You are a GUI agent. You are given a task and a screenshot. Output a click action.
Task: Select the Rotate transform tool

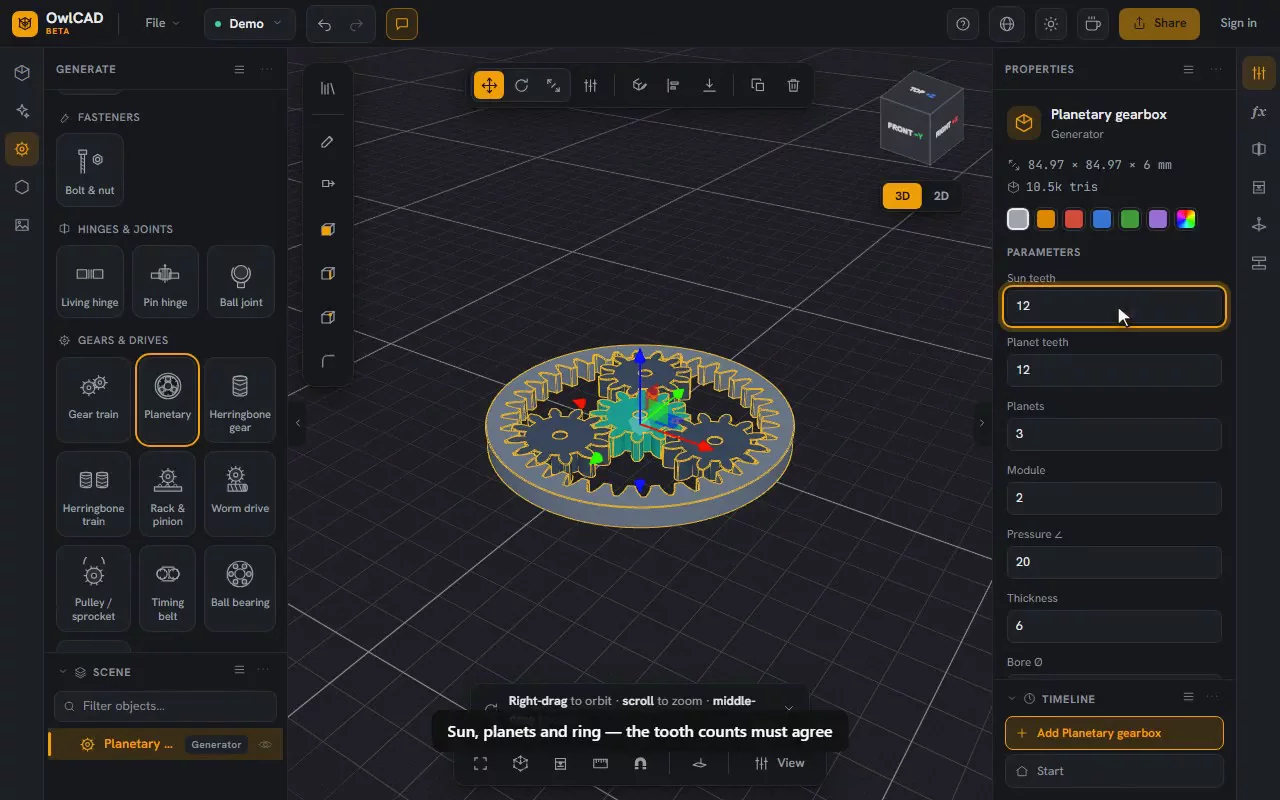(x=521, y=85)
